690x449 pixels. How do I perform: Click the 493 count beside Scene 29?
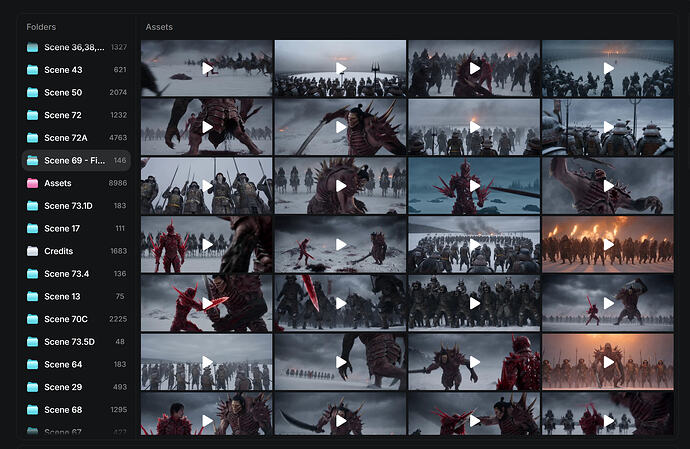[120, 387]
